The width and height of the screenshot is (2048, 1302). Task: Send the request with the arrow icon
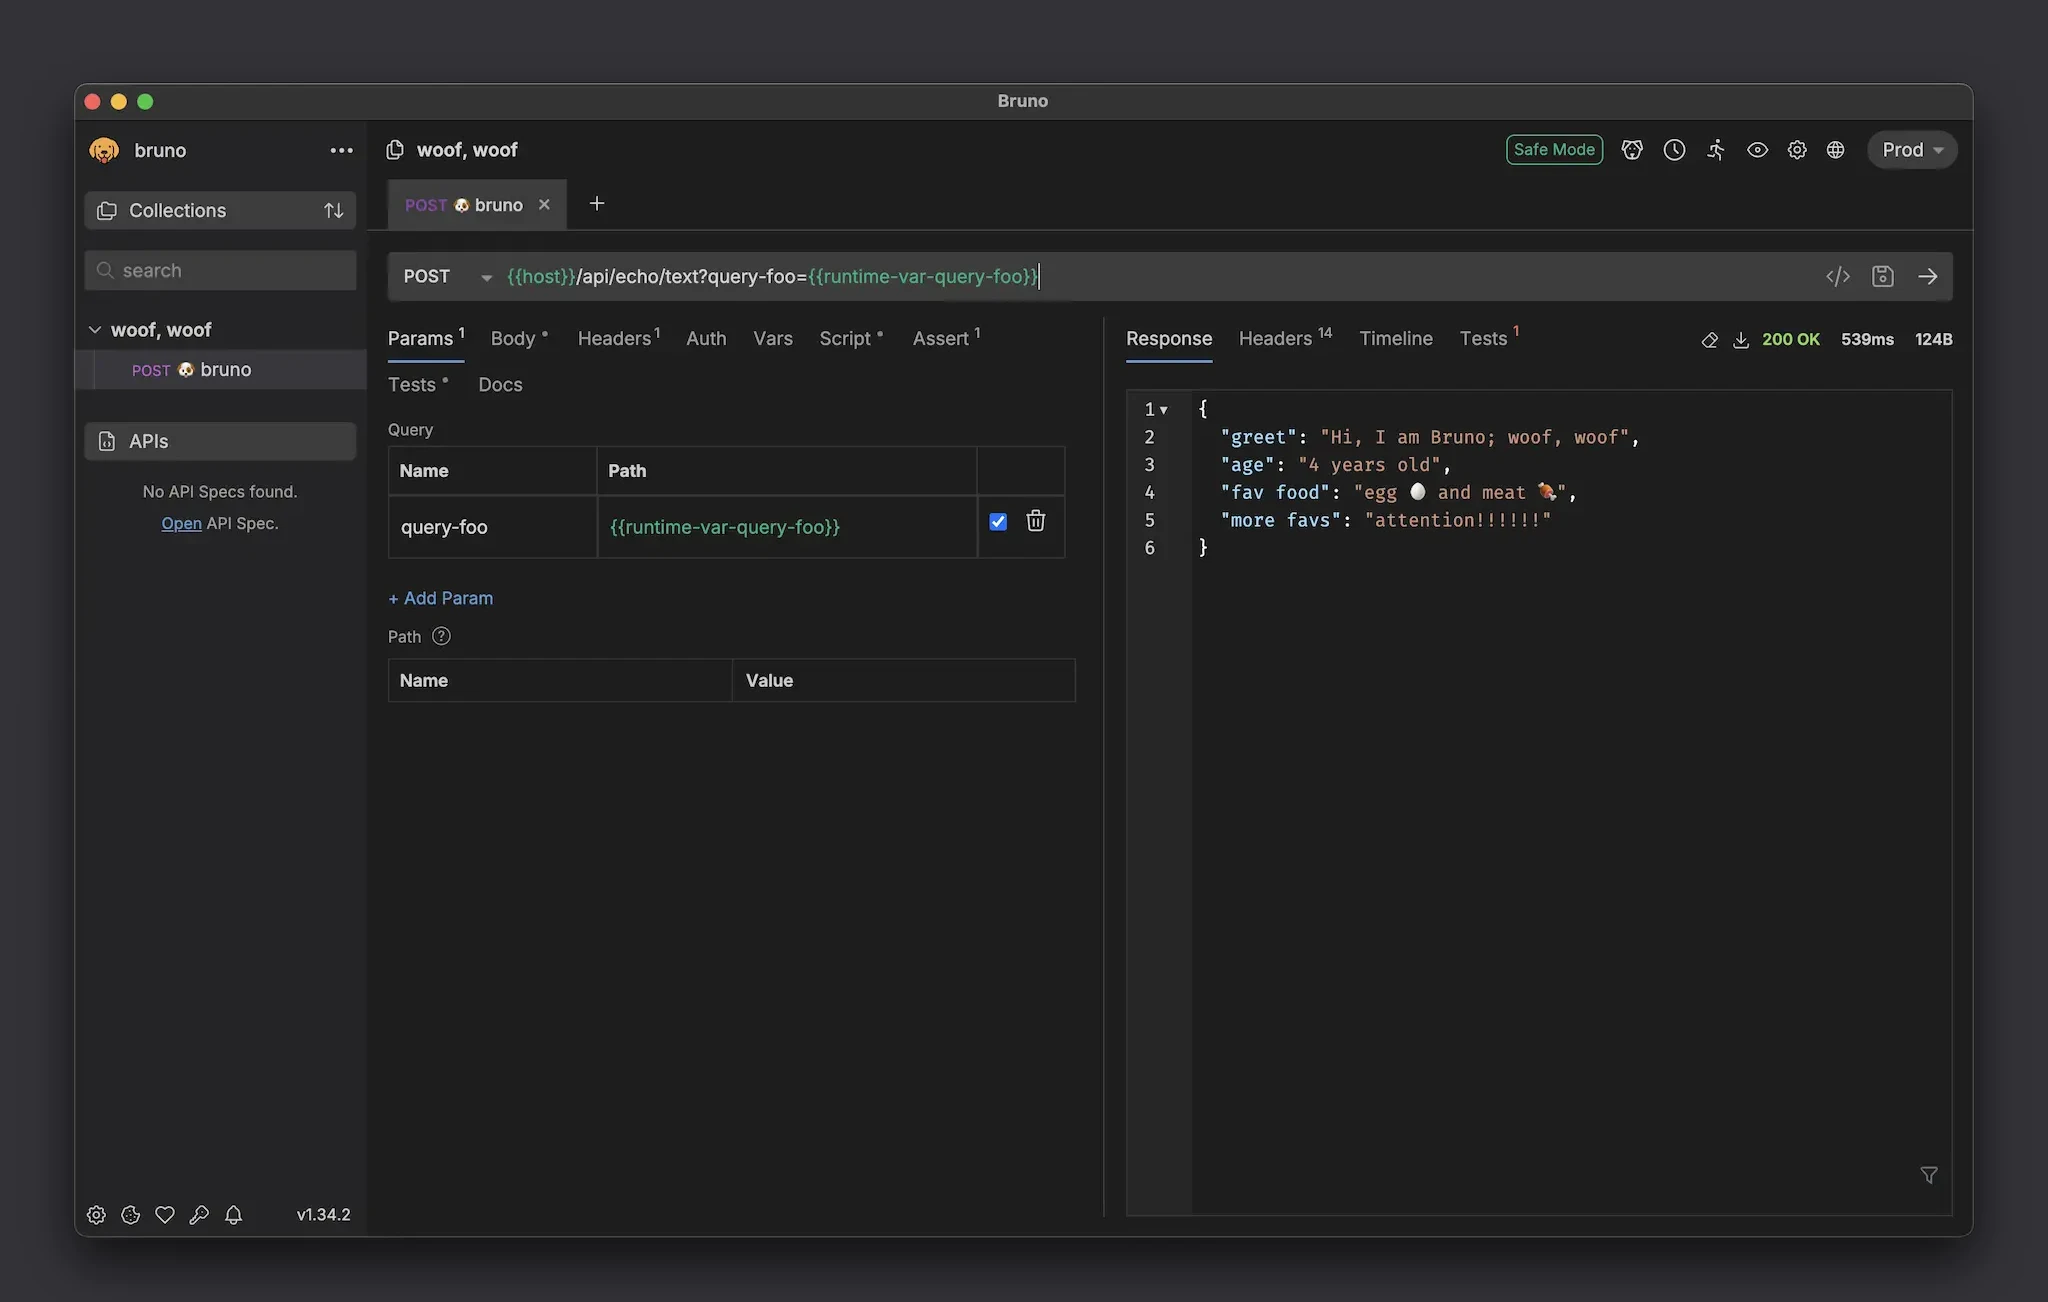pos(1928,276)
